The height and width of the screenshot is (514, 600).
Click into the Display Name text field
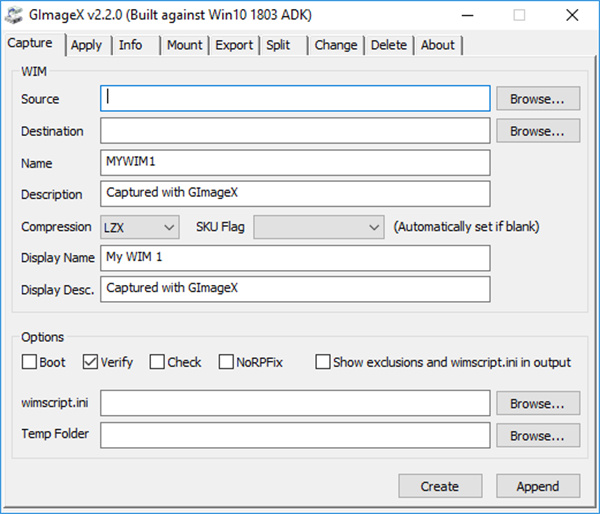[x=295, y=258]
